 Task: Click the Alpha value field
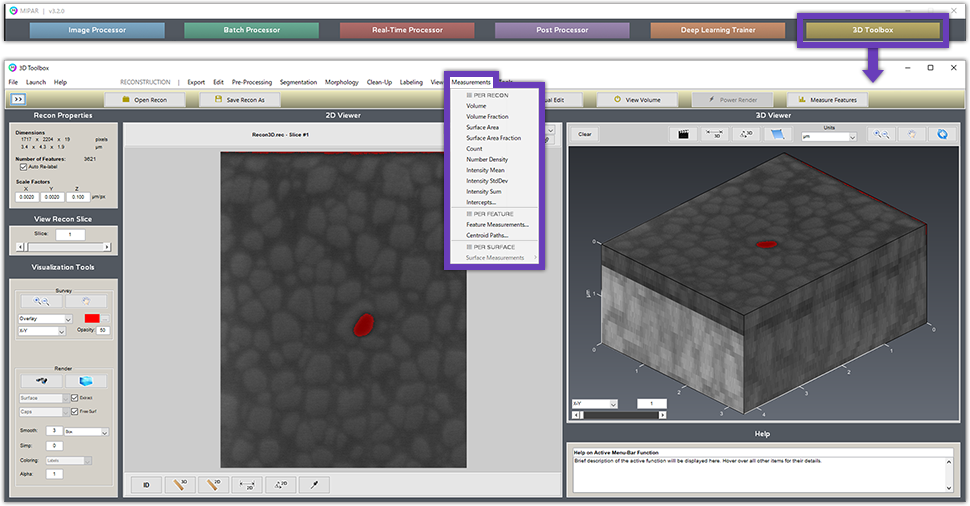(54, 474)
